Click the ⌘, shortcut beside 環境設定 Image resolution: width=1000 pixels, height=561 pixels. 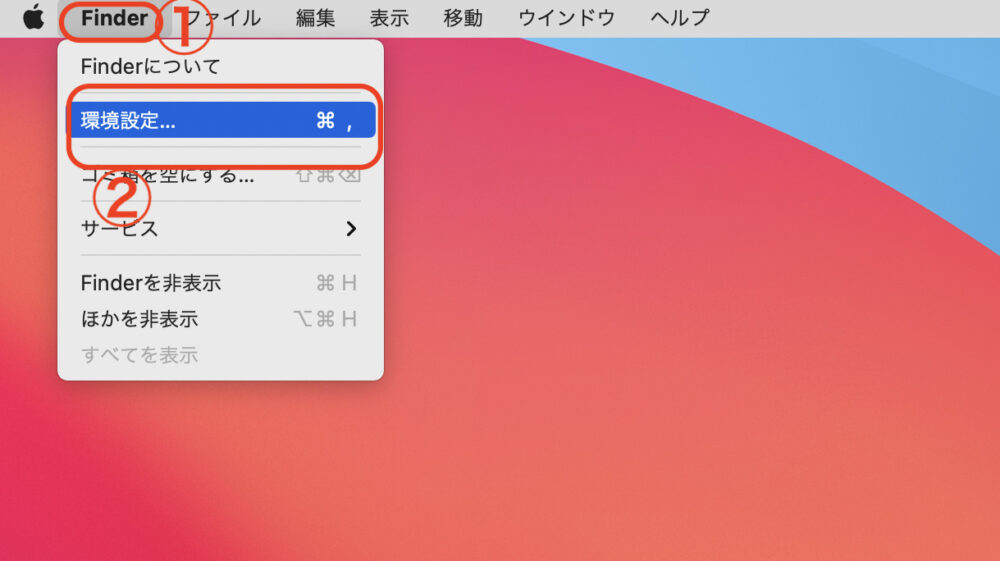pos(335,121)
